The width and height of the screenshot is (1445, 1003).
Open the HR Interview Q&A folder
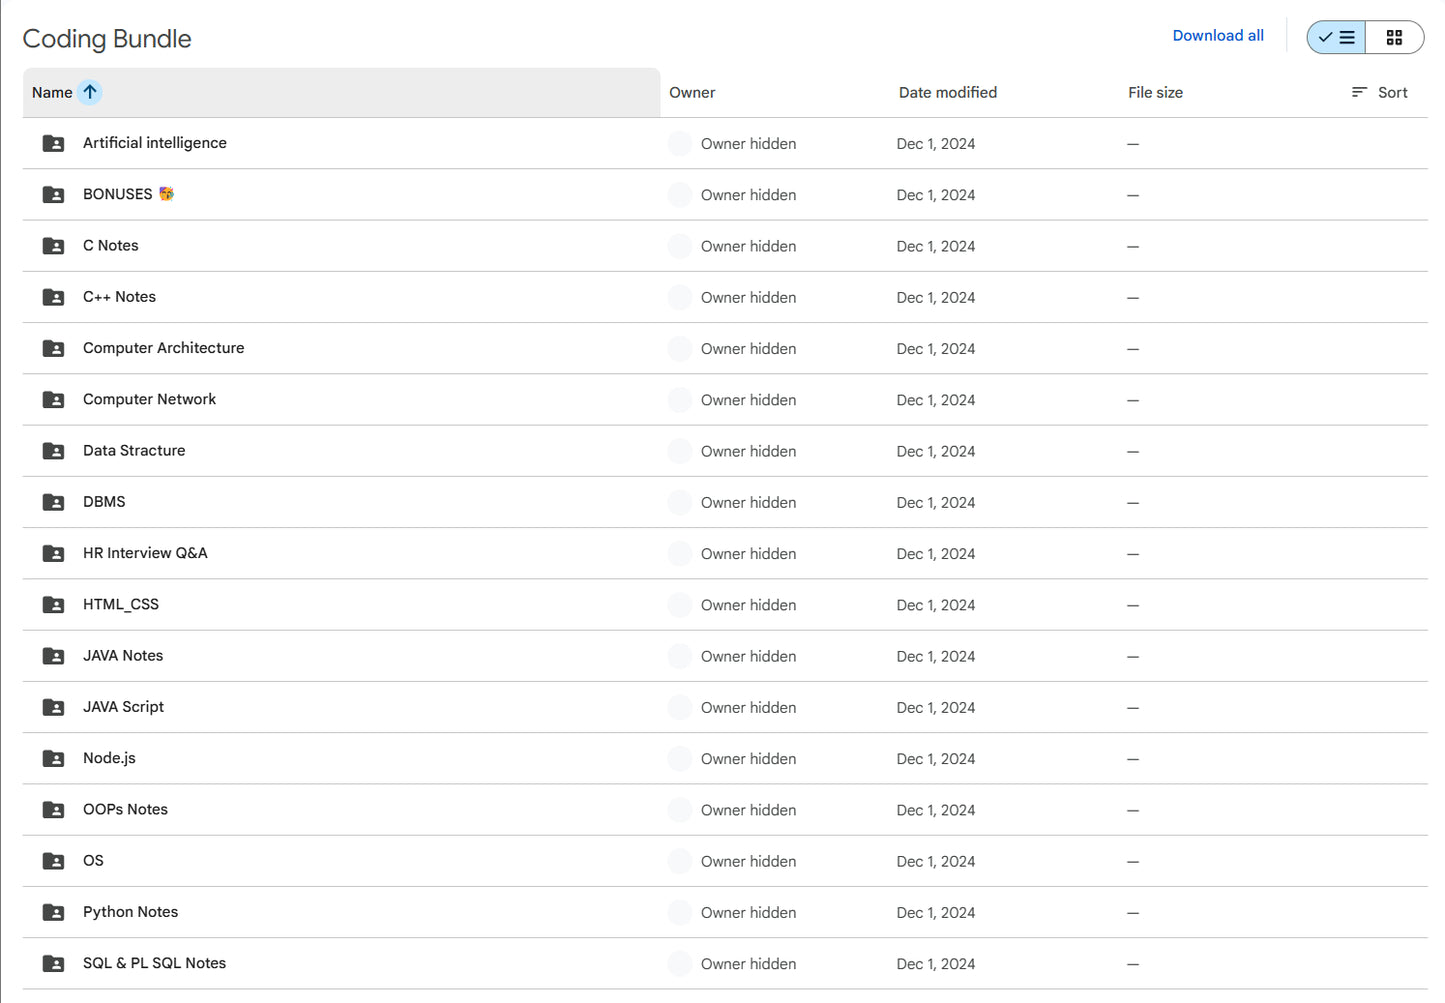click(145, 553)
